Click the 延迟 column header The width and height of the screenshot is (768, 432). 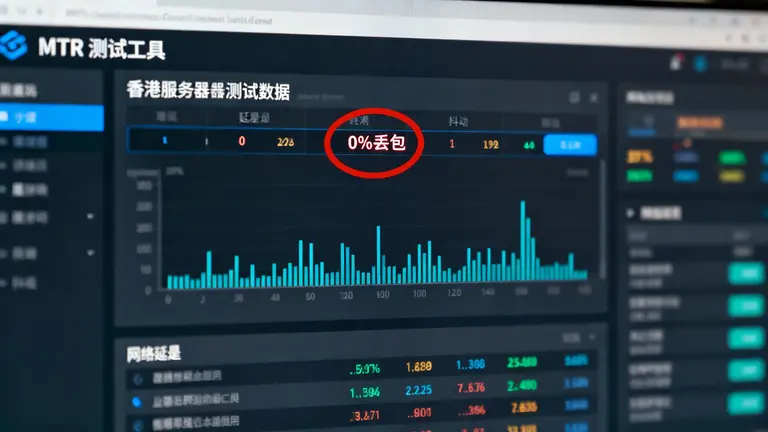(254, 118)
